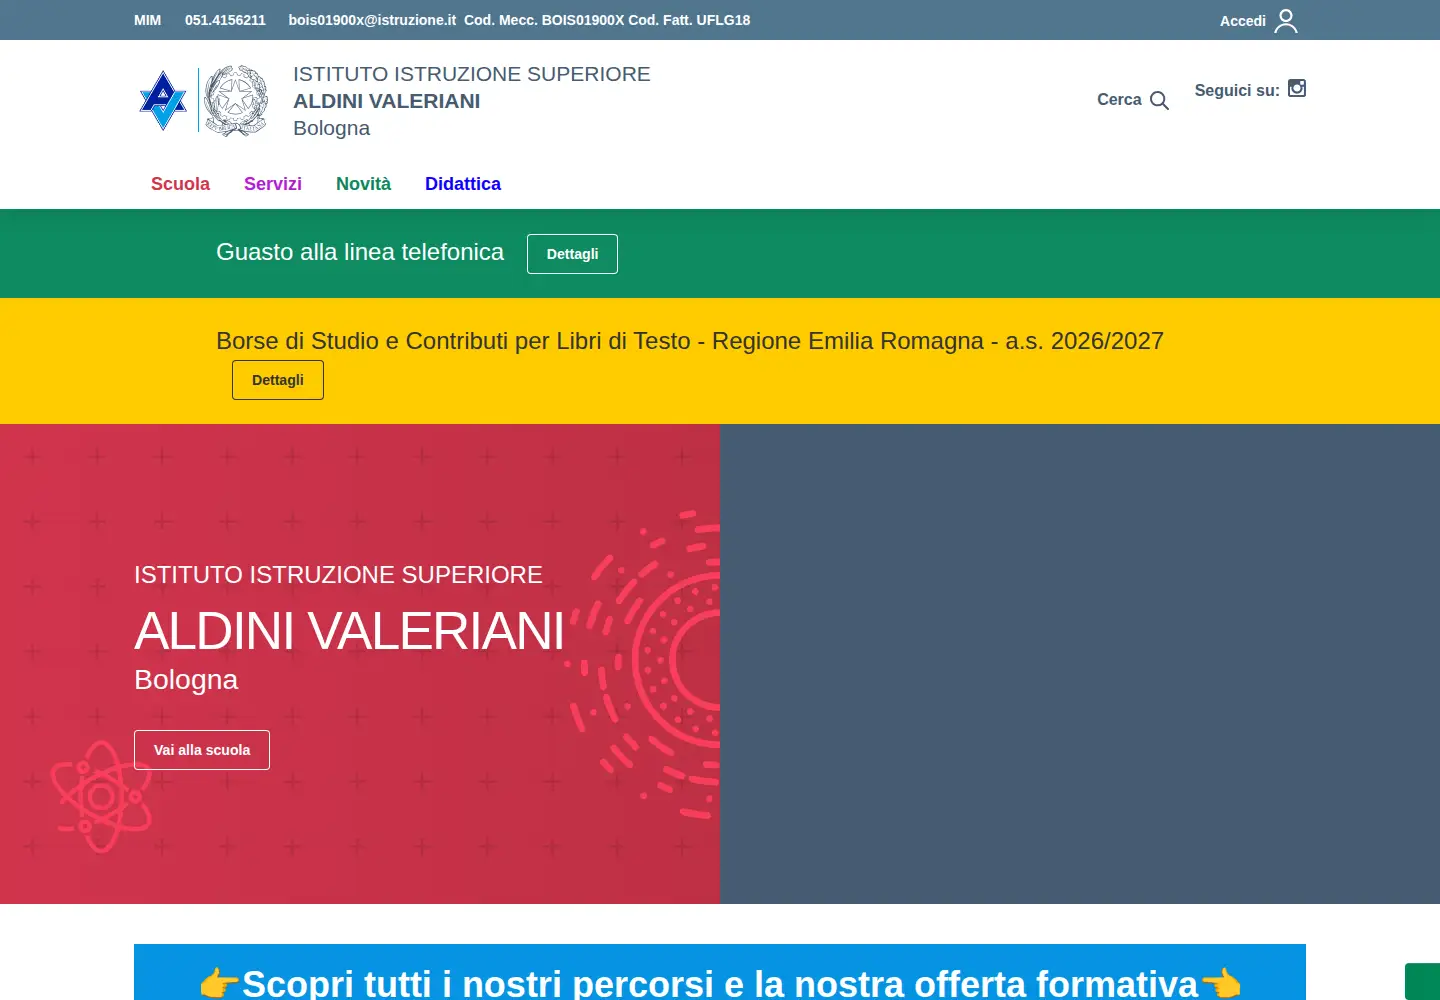
Task: Click the Accedi user profile icon
Action: coord(1286,21)
